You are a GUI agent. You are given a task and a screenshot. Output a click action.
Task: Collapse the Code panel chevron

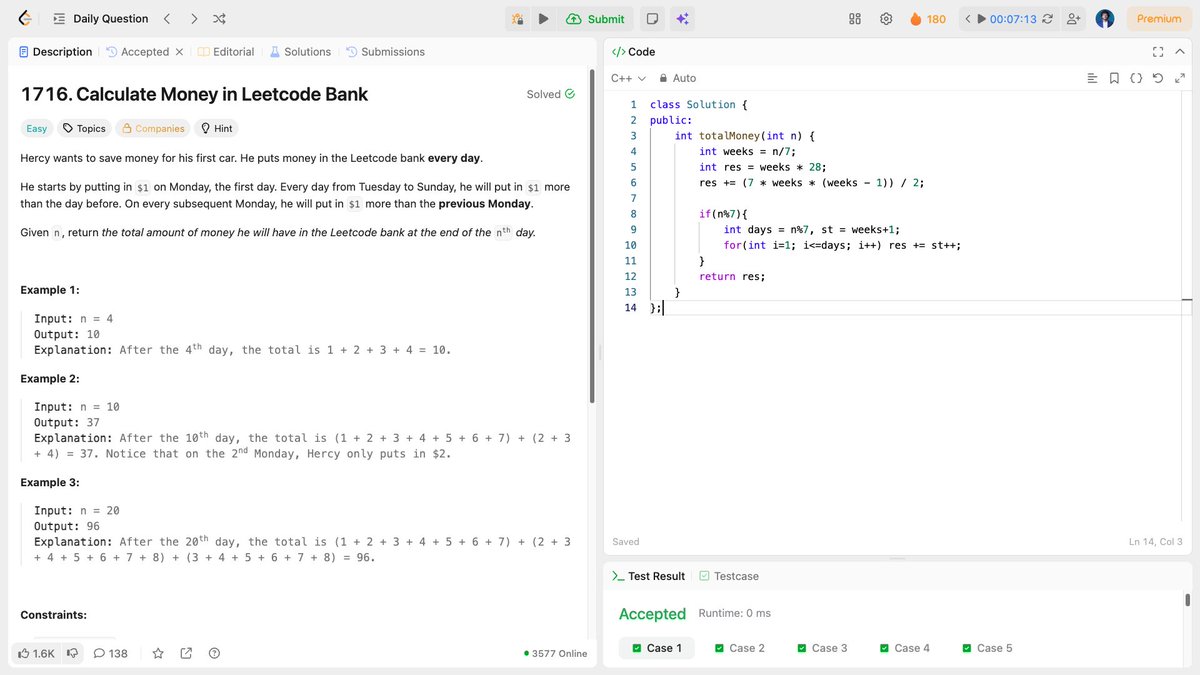click(1180, 52)
